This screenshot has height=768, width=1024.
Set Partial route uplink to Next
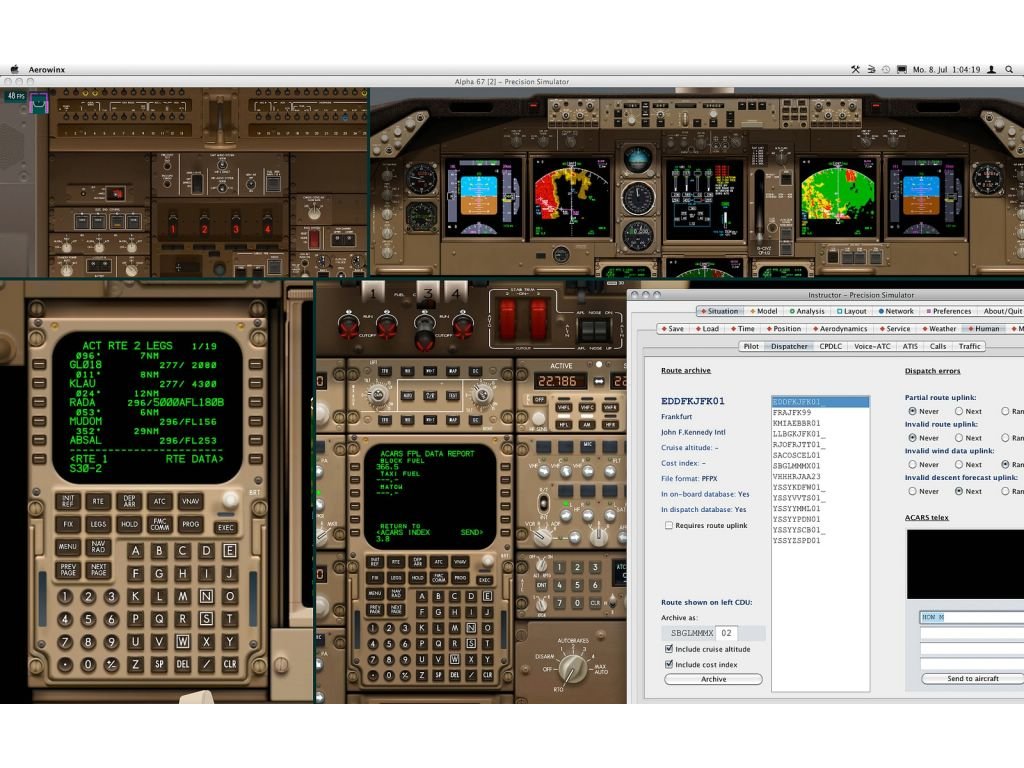[959, 411]
